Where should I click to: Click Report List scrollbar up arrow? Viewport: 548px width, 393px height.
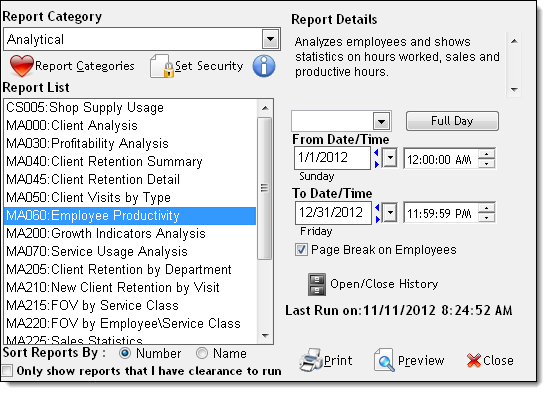click(x=265, y=108)
